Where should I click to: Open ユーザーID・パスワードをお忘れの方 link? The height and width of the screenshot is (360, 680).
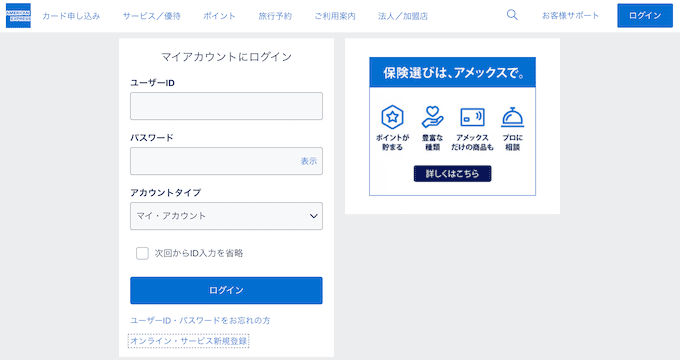(x=200, y=321)
